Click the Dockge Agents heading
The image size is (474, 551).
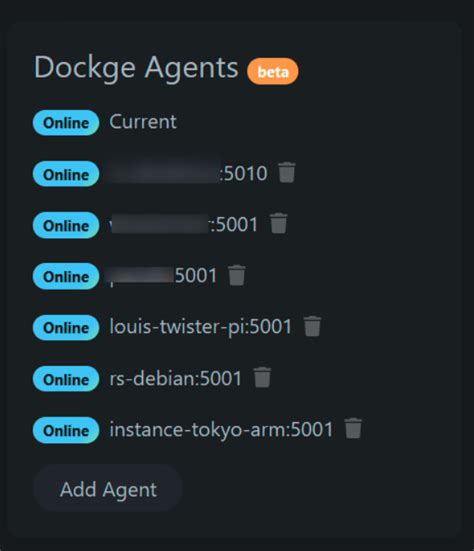tap(136, 68)
